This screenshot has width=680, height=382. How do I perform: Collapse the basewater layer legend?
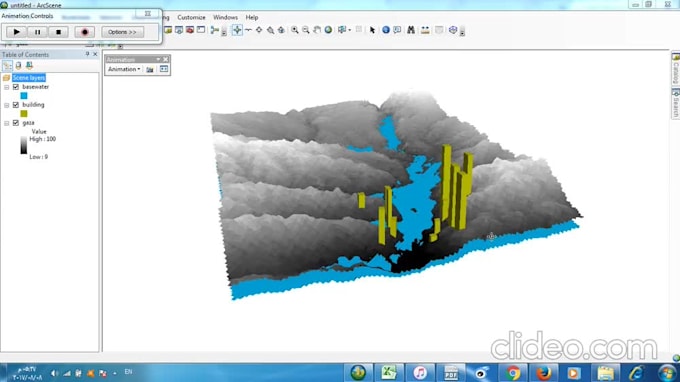(7, 87)
